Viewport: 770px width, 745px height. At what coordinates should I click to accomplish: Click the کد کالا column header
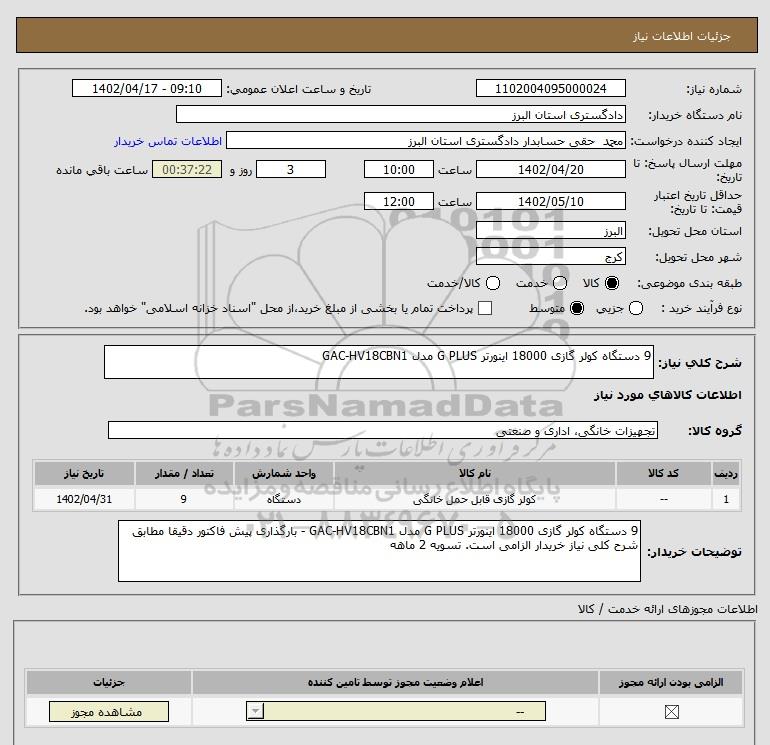tap(664, 473)
